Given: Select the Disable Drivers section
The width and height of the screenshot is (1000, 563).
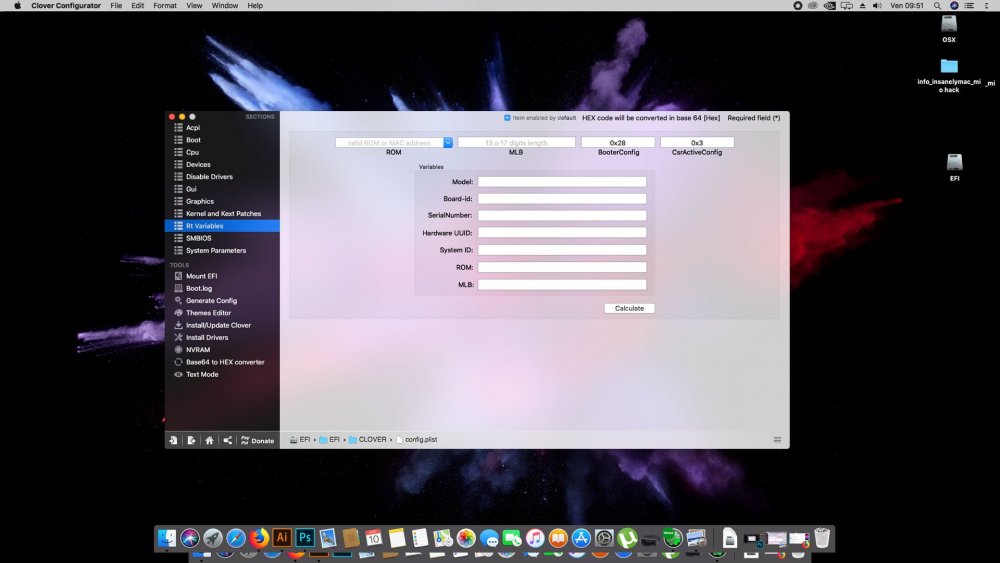Looking at the screenshot, I should (221, 177).
